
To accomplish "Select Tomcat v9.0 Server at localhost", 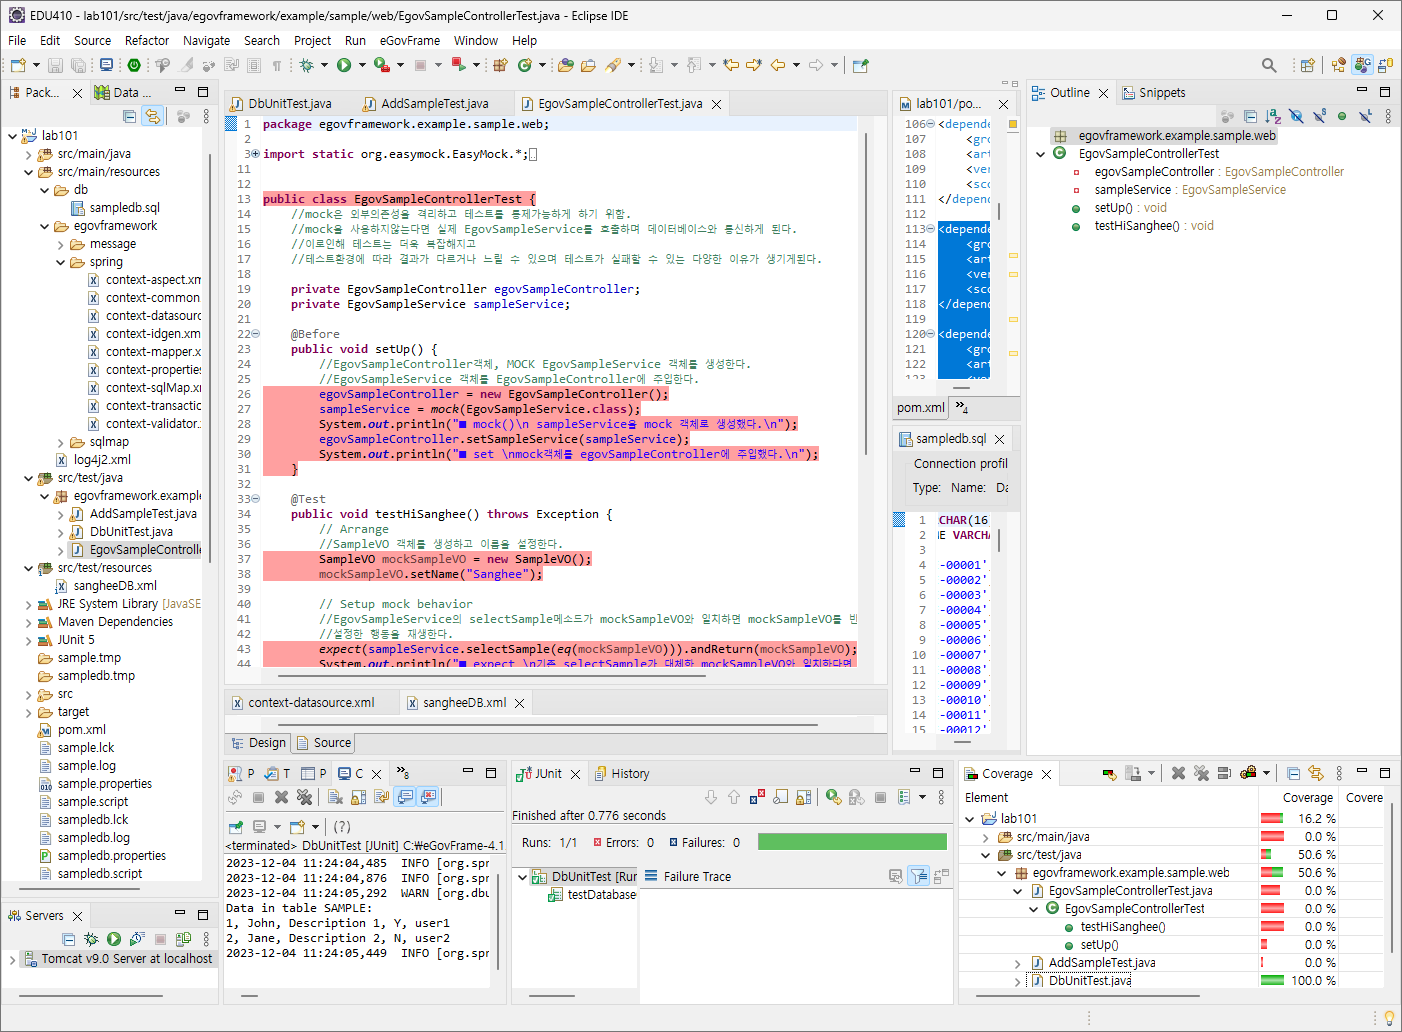I will [x=126, y=959].
